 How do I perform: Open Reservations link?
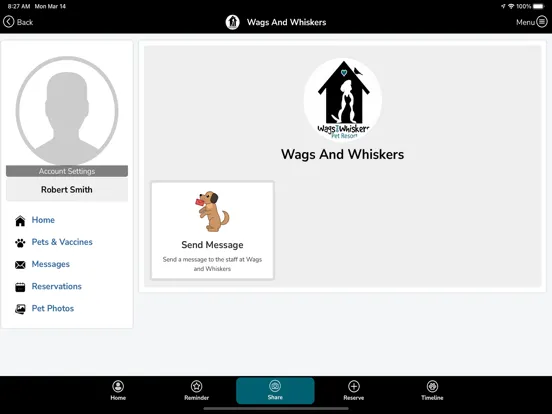tap(57, 286)
